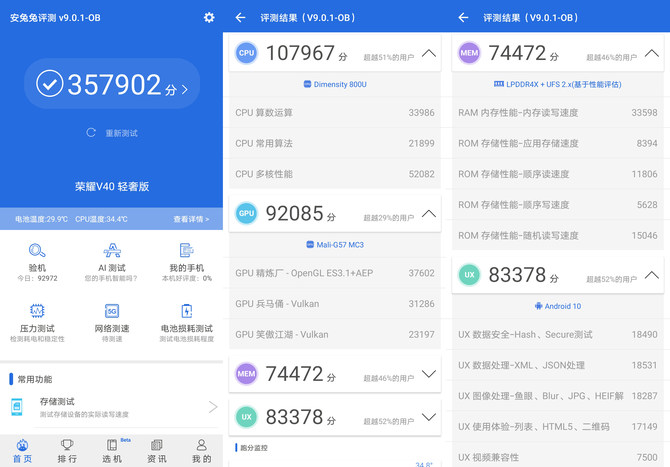Viewport: 670px width, 467px height.
Task: Tap device name 荣耀V40 轻奢版
Action: coord(112,186)
